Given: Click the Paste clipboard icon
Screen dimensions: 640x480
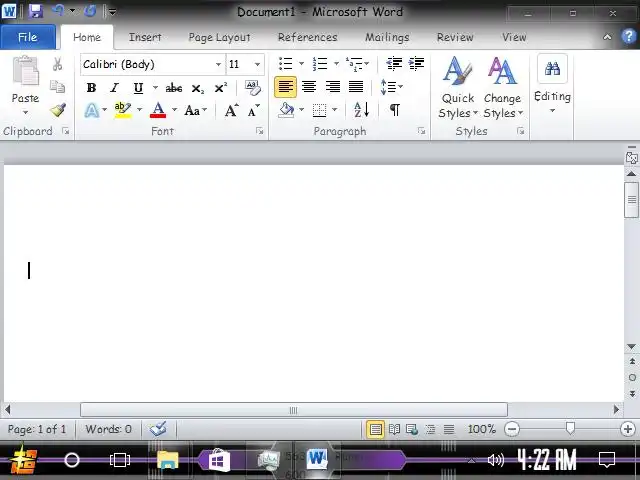Looking at the screenshot, I should (x=25, y=71).
